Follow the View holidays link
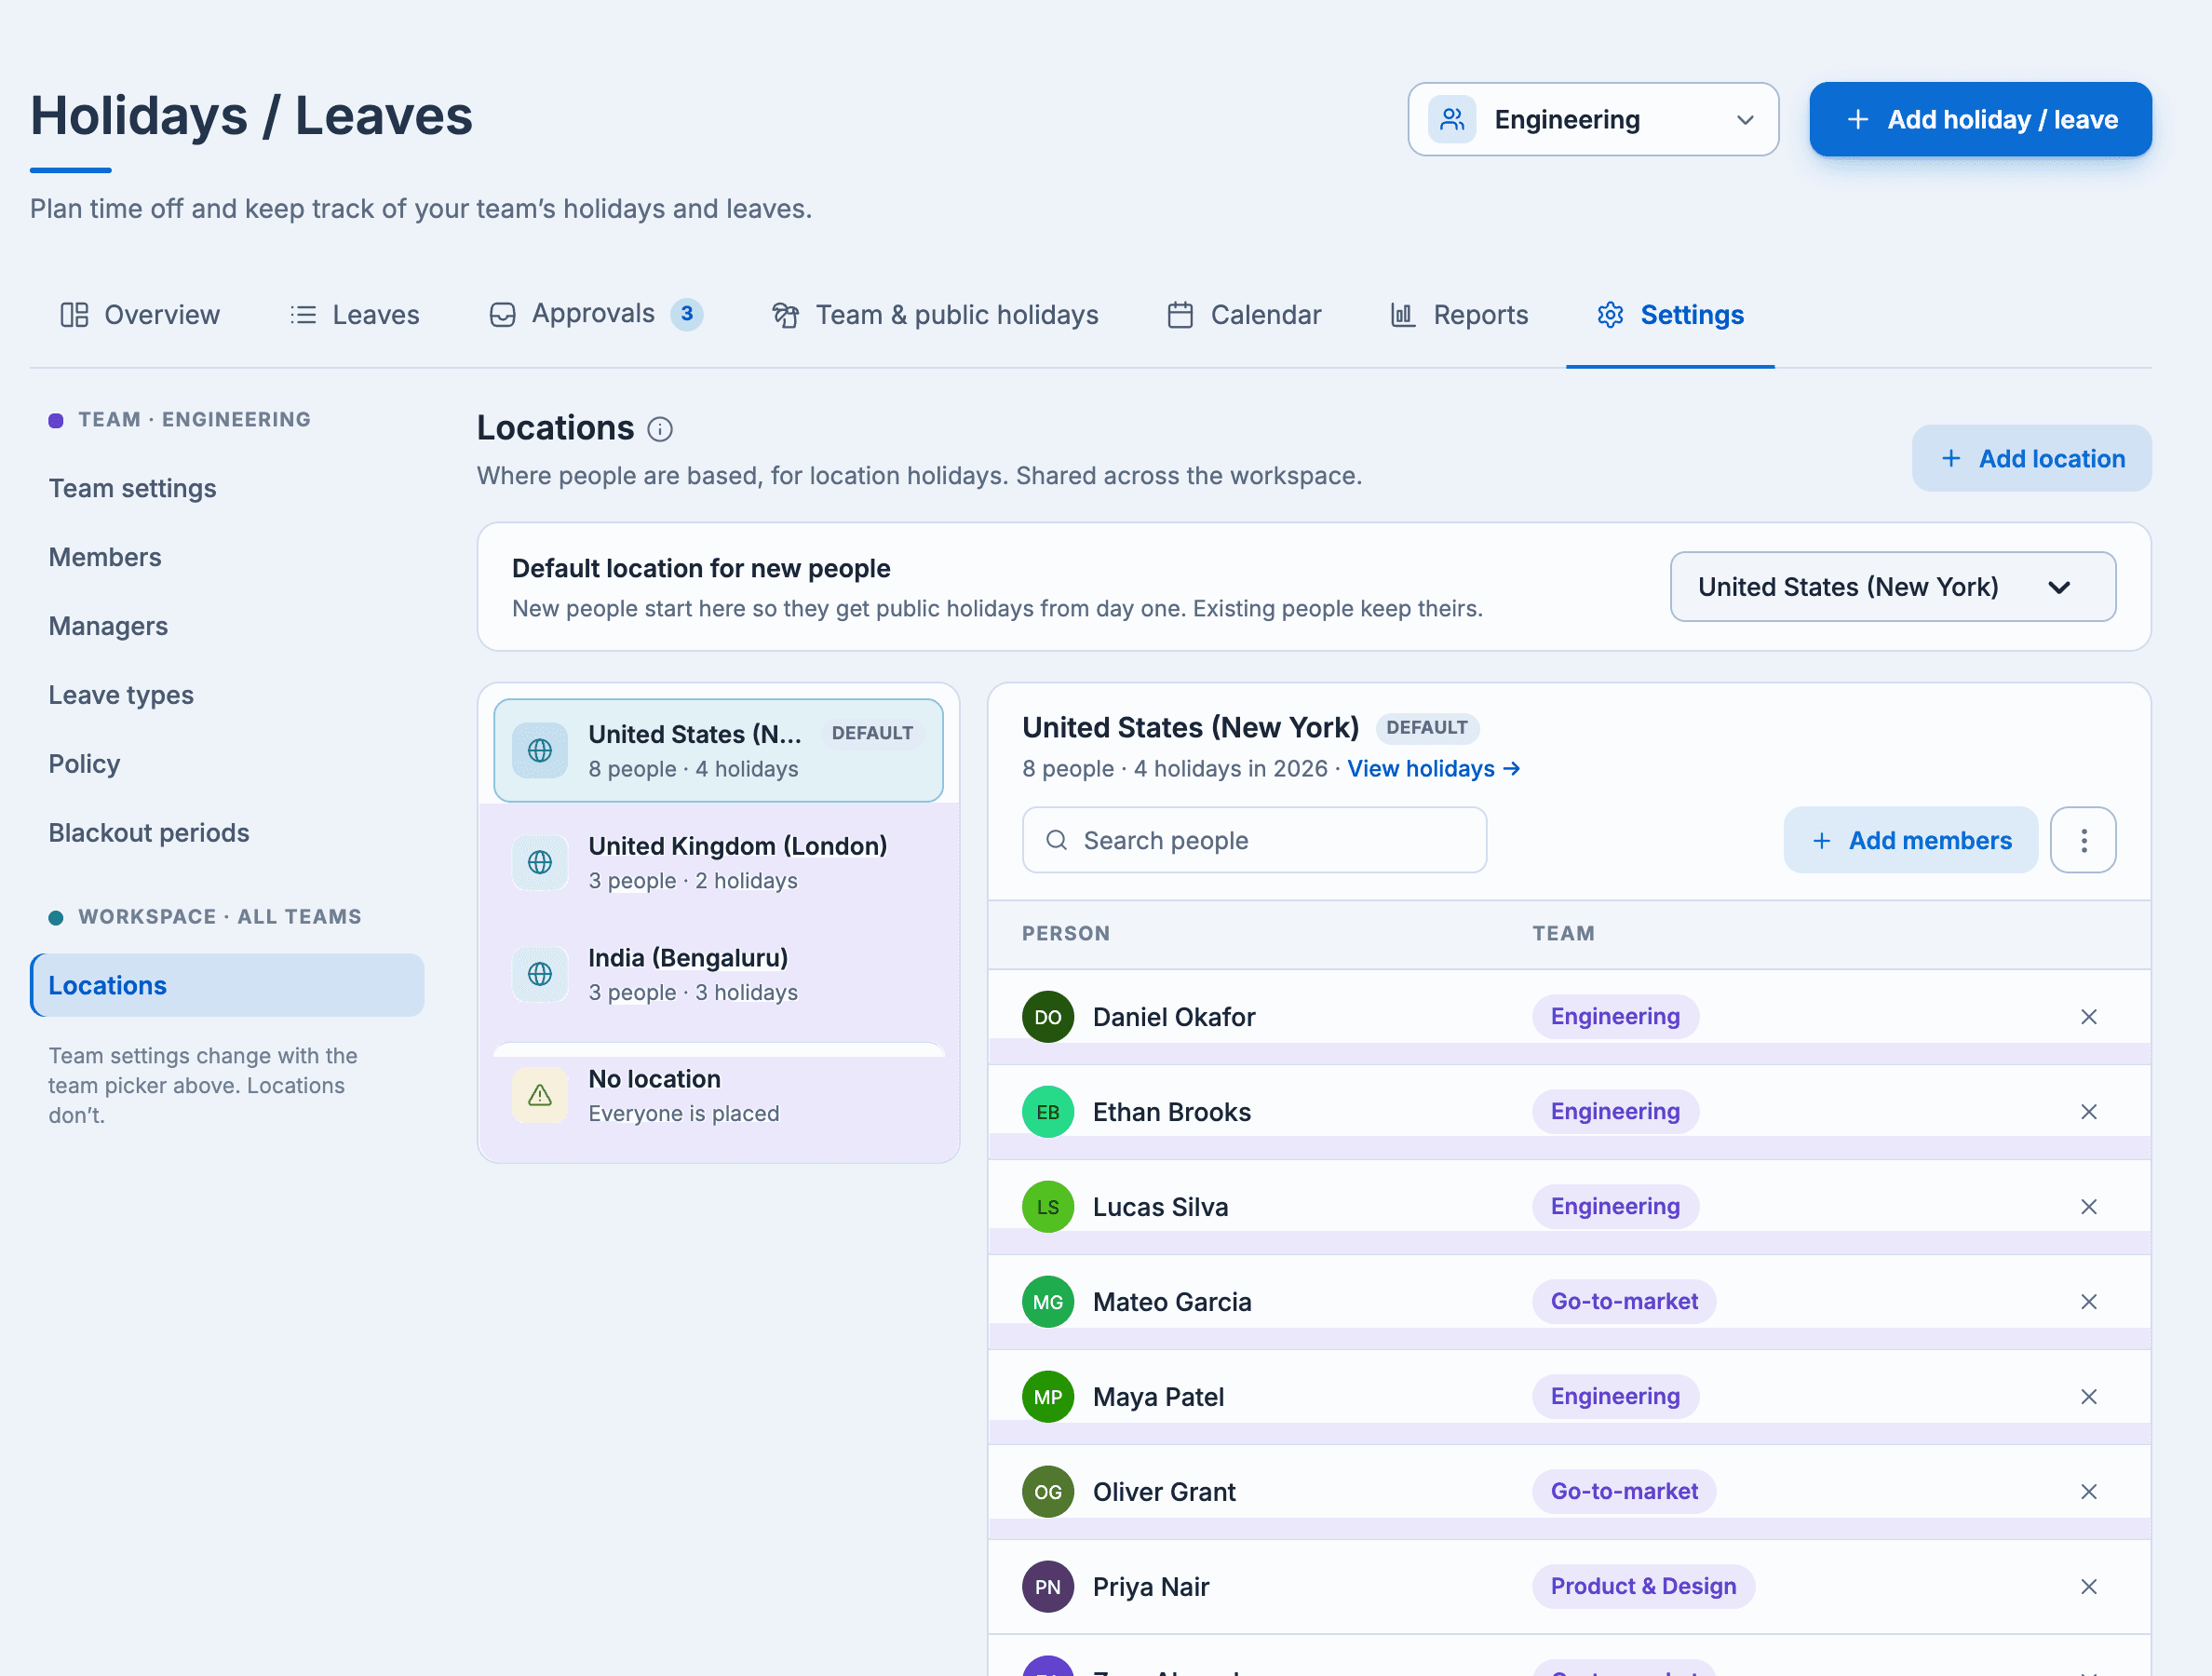Image resolution: width=2212 pixels, height=1676 pixels. pyautogui.click(x=1433, y=769)
